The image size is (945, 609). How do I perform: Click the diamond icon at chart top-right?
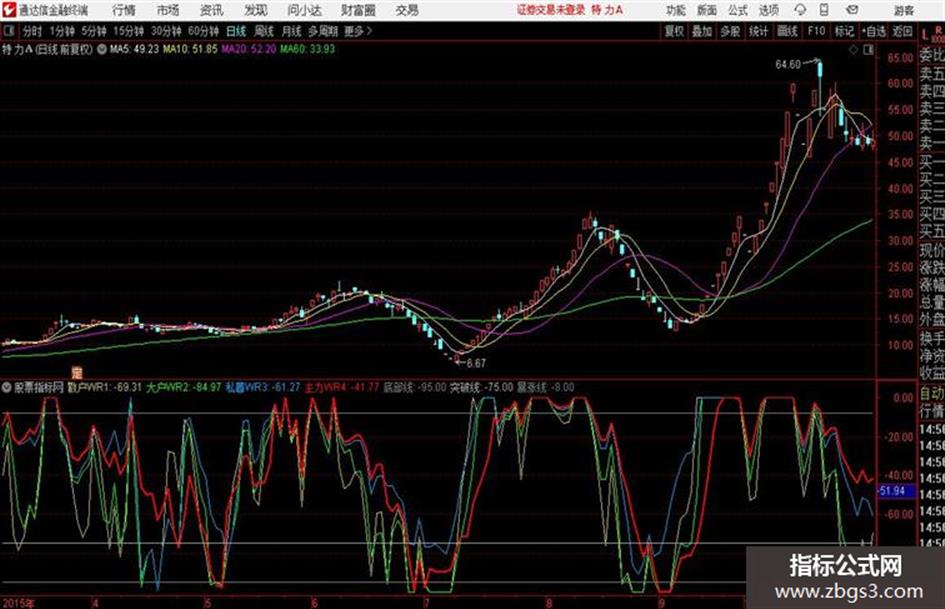(853, 49)
